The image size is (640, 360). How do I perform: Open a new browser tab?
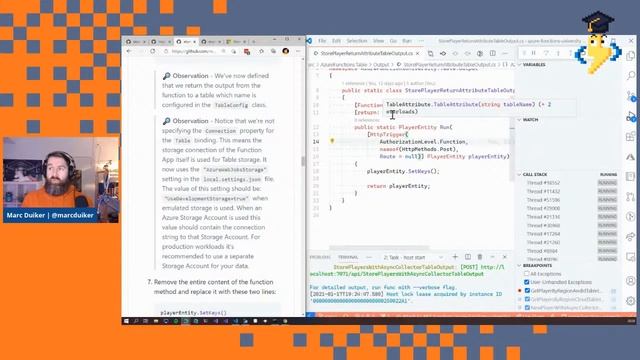[253, 42]
